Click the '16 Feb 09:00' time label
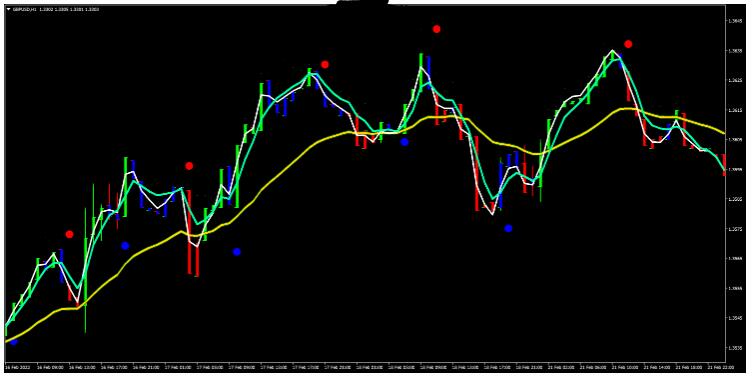752x378 pixels. 49,367
